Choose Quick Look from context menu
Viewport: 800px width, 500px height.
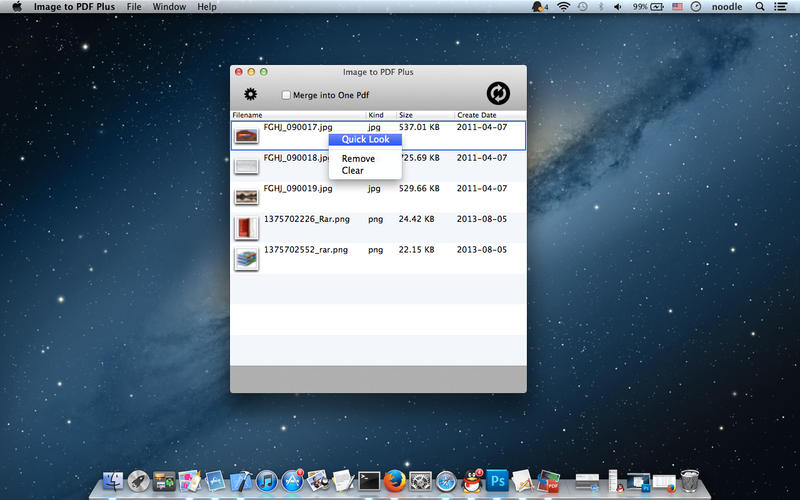click(365, 140)
